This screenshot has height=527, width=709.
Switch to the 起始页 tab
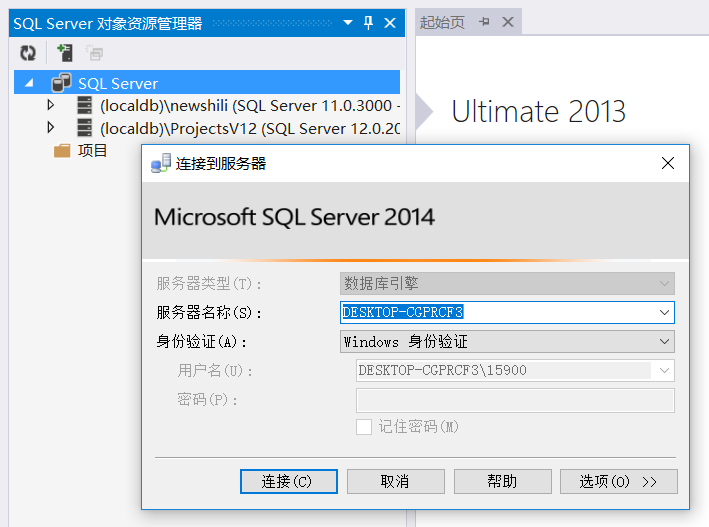[x=442, y=22]
